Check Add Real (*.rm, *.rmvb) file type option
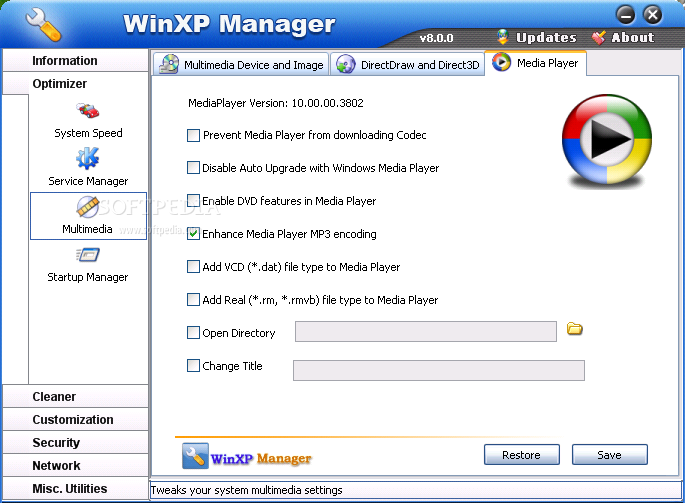The height and width of the screenshot is (503, 685). point(193,300)
